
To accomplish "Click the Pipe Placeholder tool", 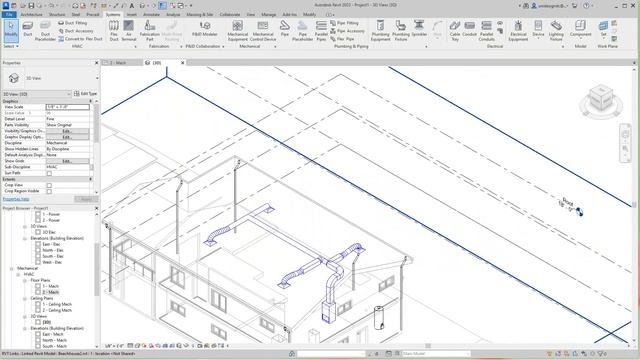I will [x=302, y=31].
